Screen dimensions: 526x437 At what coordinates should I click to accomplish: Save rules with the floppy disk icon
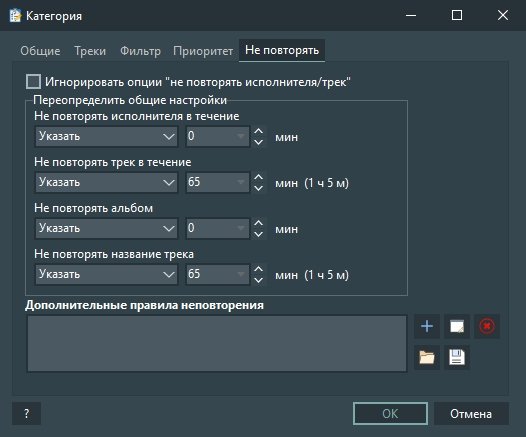coord(457,357)
